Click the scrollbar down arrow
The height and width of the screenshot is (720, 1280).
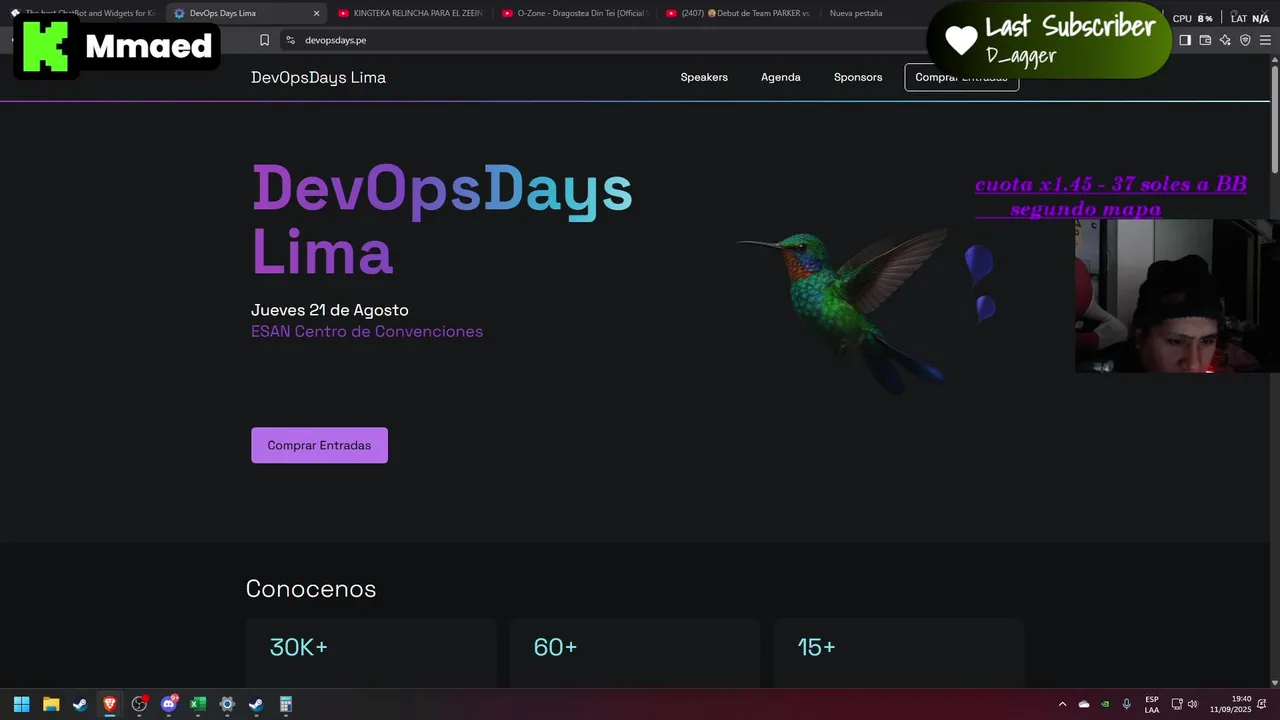(x=1274, y=683)
